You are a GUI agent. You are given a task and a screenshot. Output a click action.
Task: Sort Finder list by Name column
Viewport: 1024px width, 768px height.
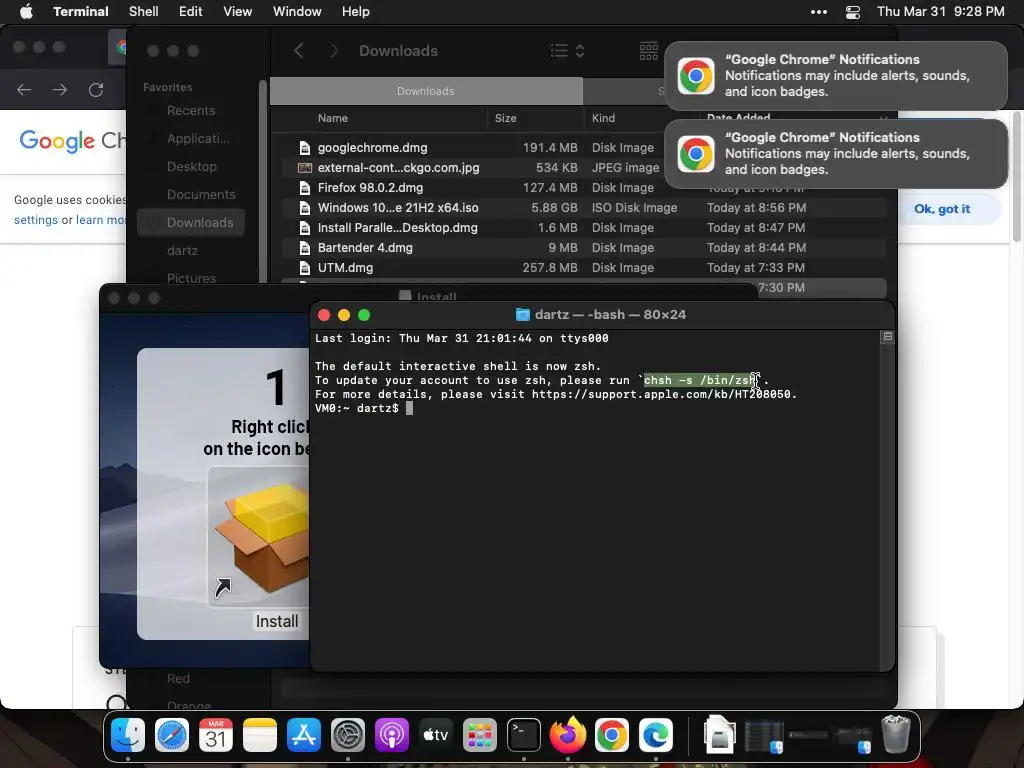tap(332, 118)
